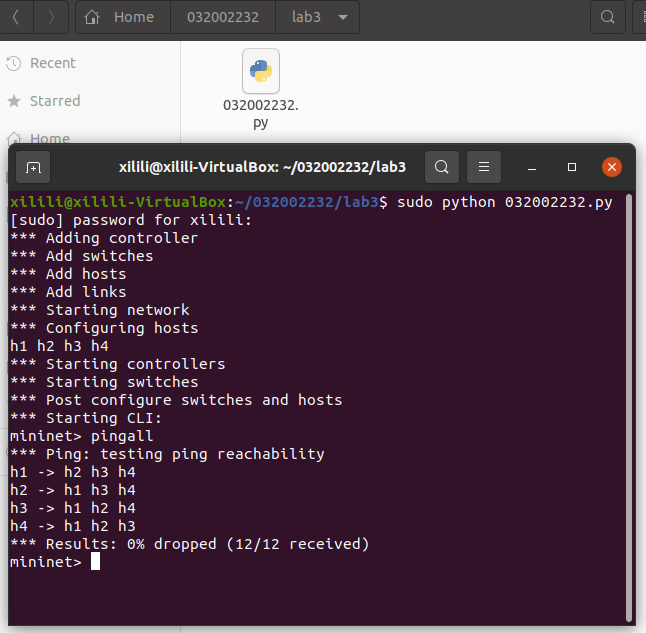Search within the terminal

[442, 167]
